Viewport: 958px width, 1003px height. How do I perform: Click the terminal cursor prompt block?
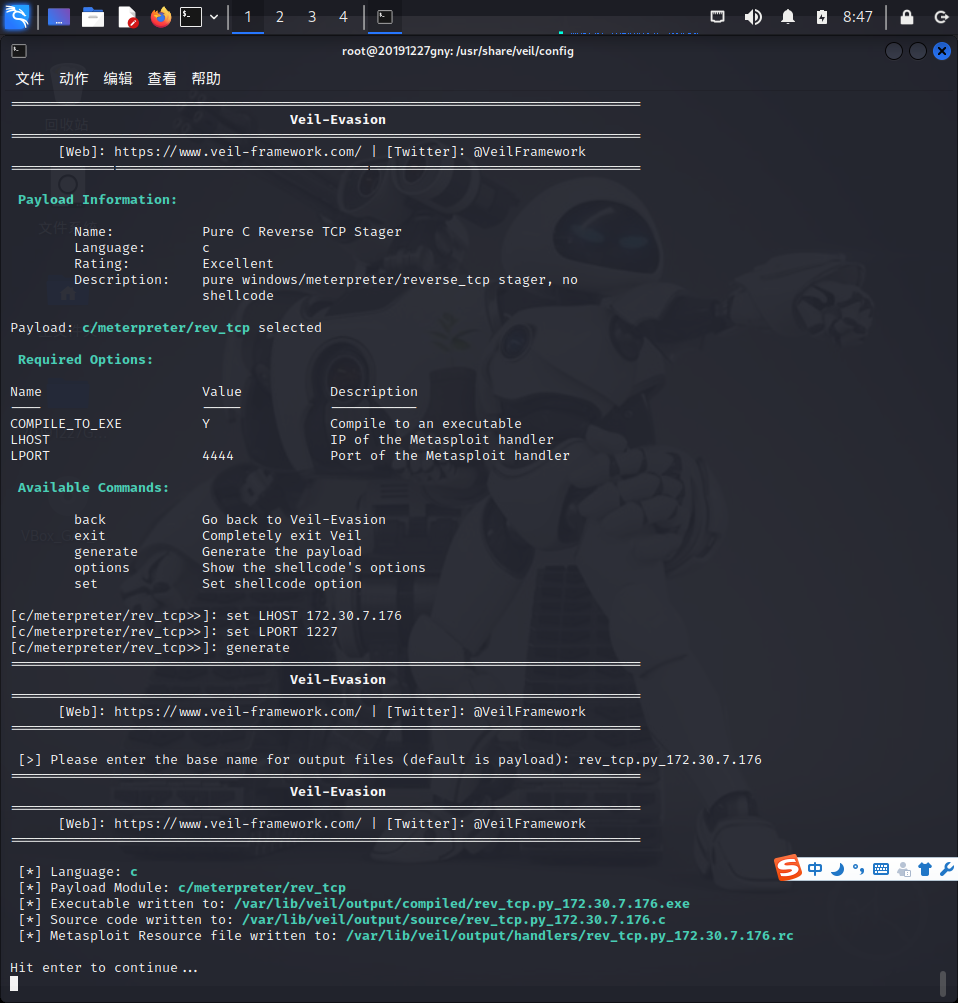point(14,984)
